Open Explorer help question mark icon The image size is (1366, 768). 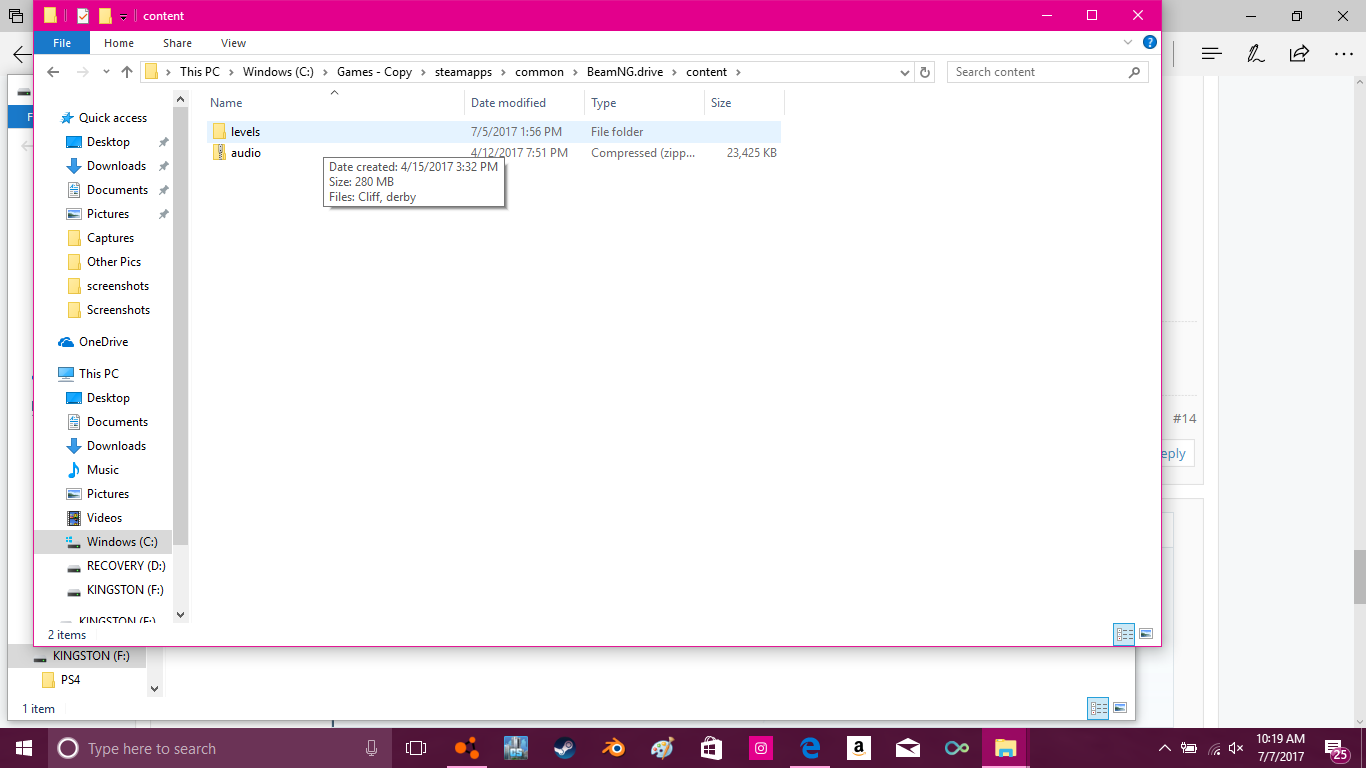click(x=1150, y=43)
